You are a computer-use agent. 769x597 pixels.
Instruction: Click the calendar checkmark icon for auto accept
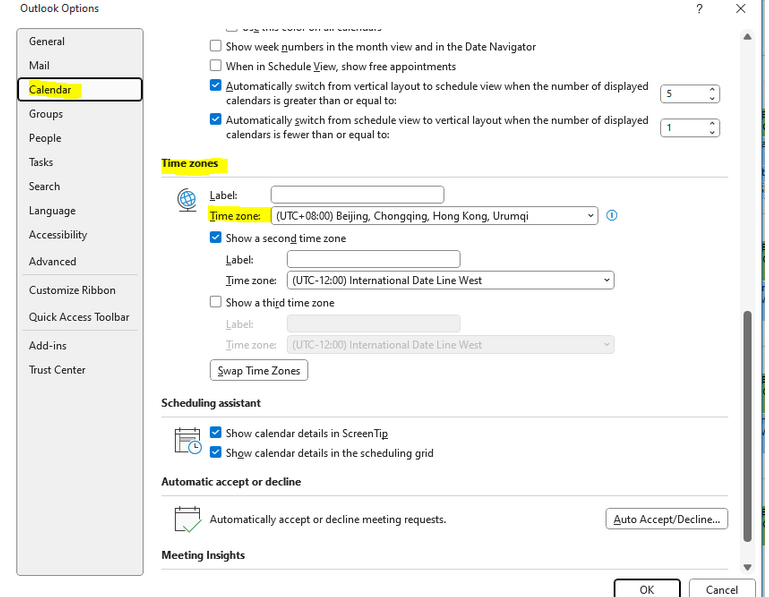(x=187, y=519)
